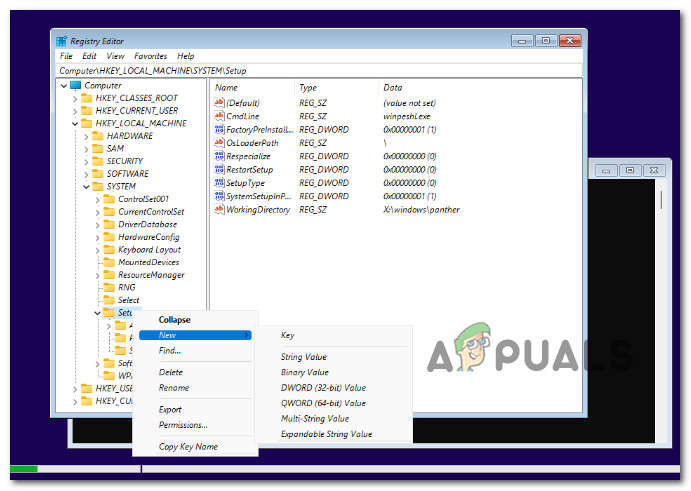
Task: Expand the ControlSet001 node arrow
Action: pyautogui.click(x=97, y=199)
